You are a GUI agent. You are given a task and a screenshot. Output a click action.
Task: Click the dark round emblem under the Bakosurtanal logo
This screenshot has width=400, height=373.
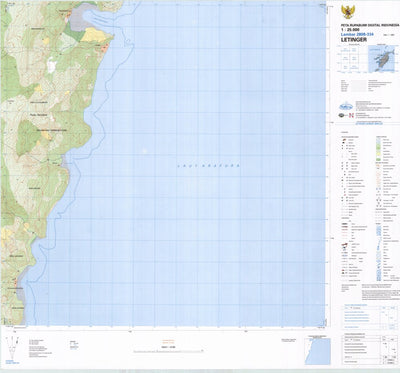pos(342,115)
